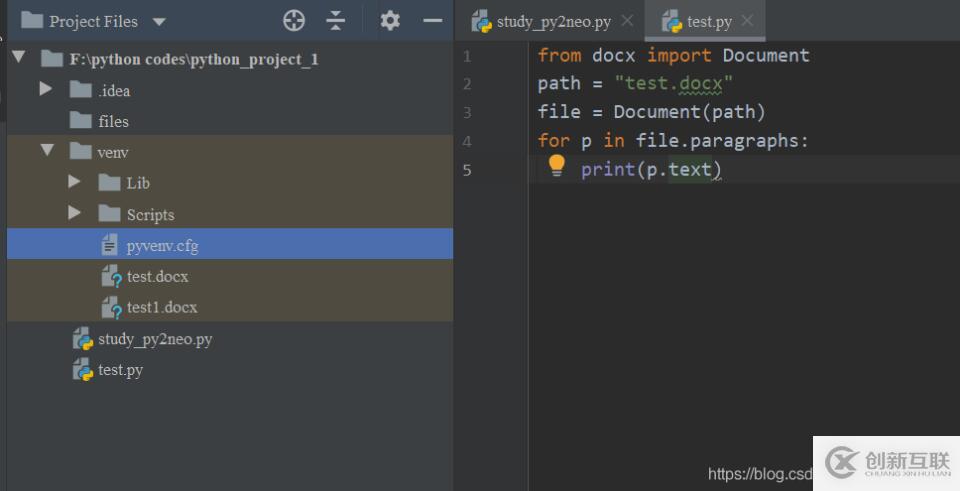Click Document(path) on line 3
The image size is (960, 491).
coord(689,112)
